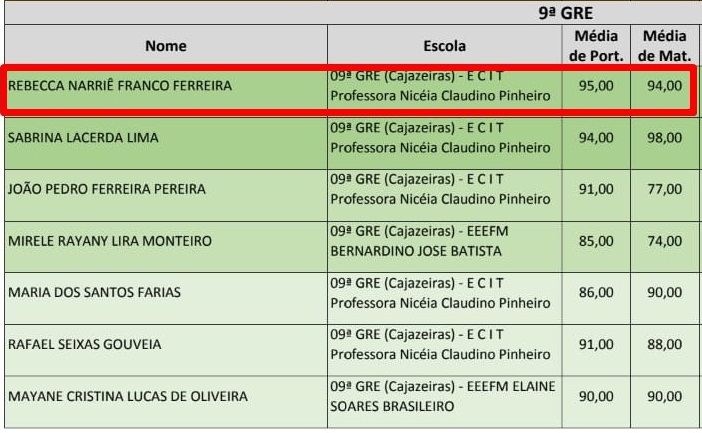Select the "Escola" column header
Image resolution: width=702 pixels, height=433 pixels.
pos(444,46)
